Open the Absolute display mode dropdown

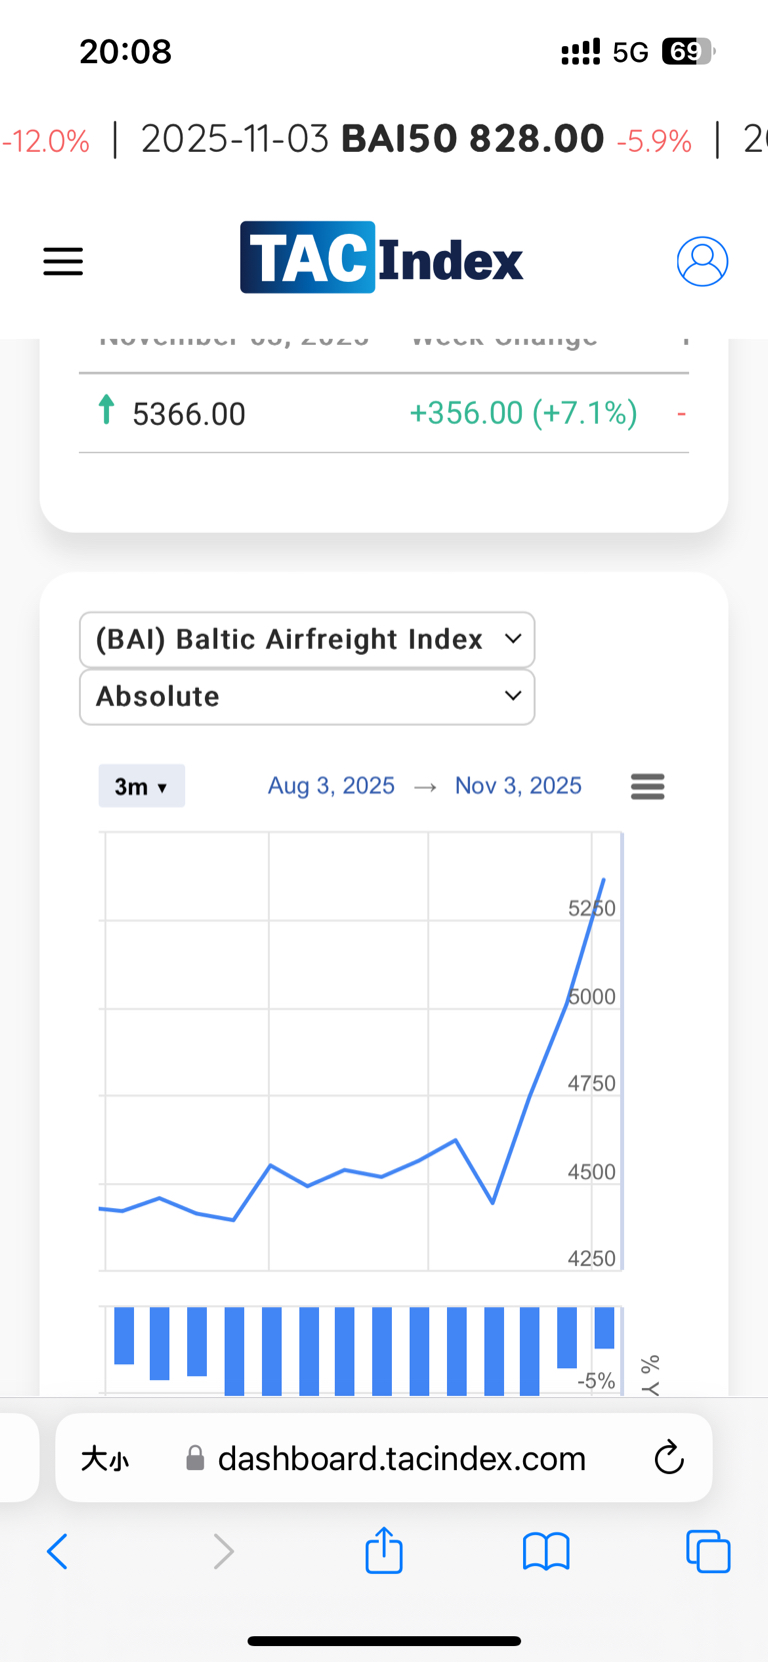(x=307, y=697)
